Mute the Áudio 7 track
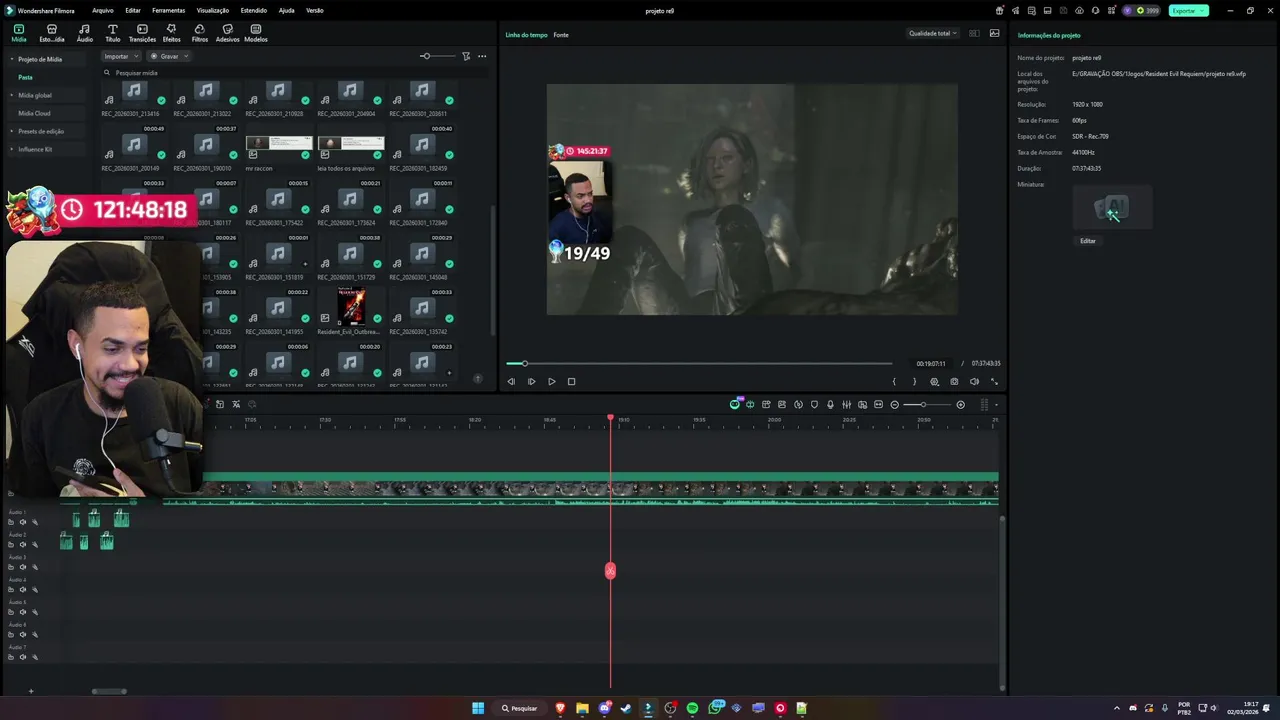The image size is (1280, 720). pos(23,657)
